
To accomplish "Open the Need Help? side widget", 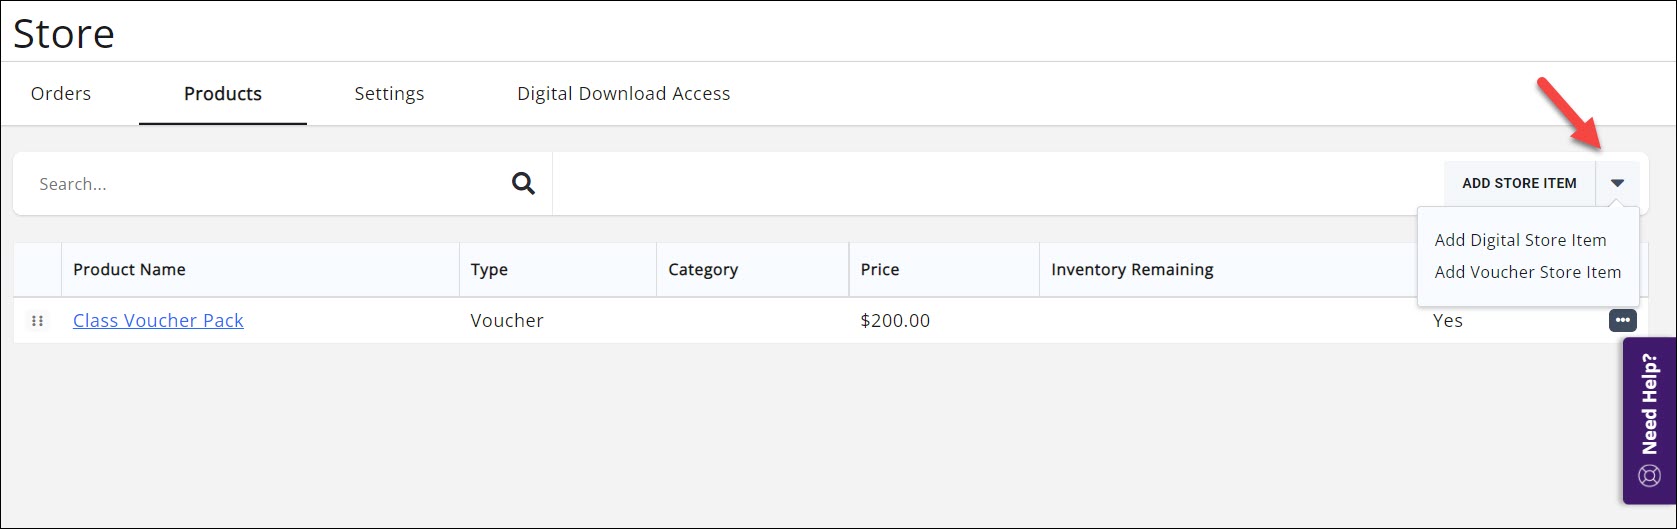I will 1649,419.
